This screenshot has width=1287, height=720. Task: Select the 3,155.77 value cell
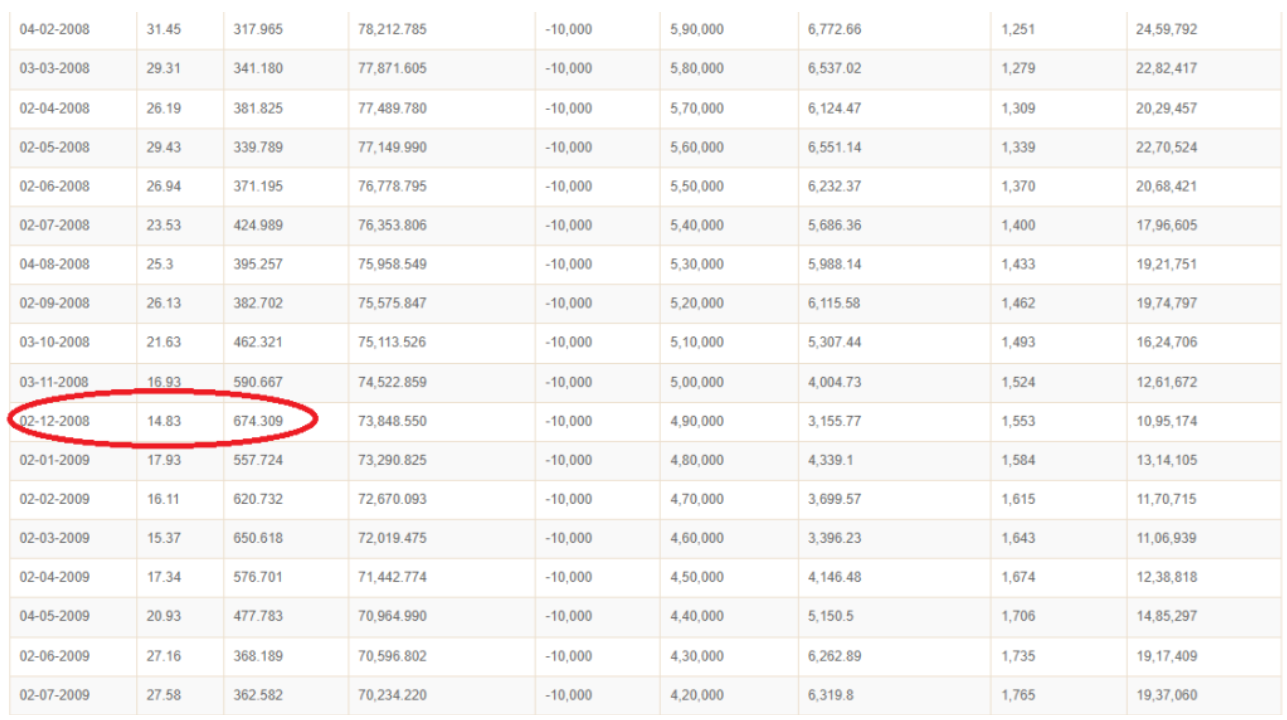tap(834, 421)
